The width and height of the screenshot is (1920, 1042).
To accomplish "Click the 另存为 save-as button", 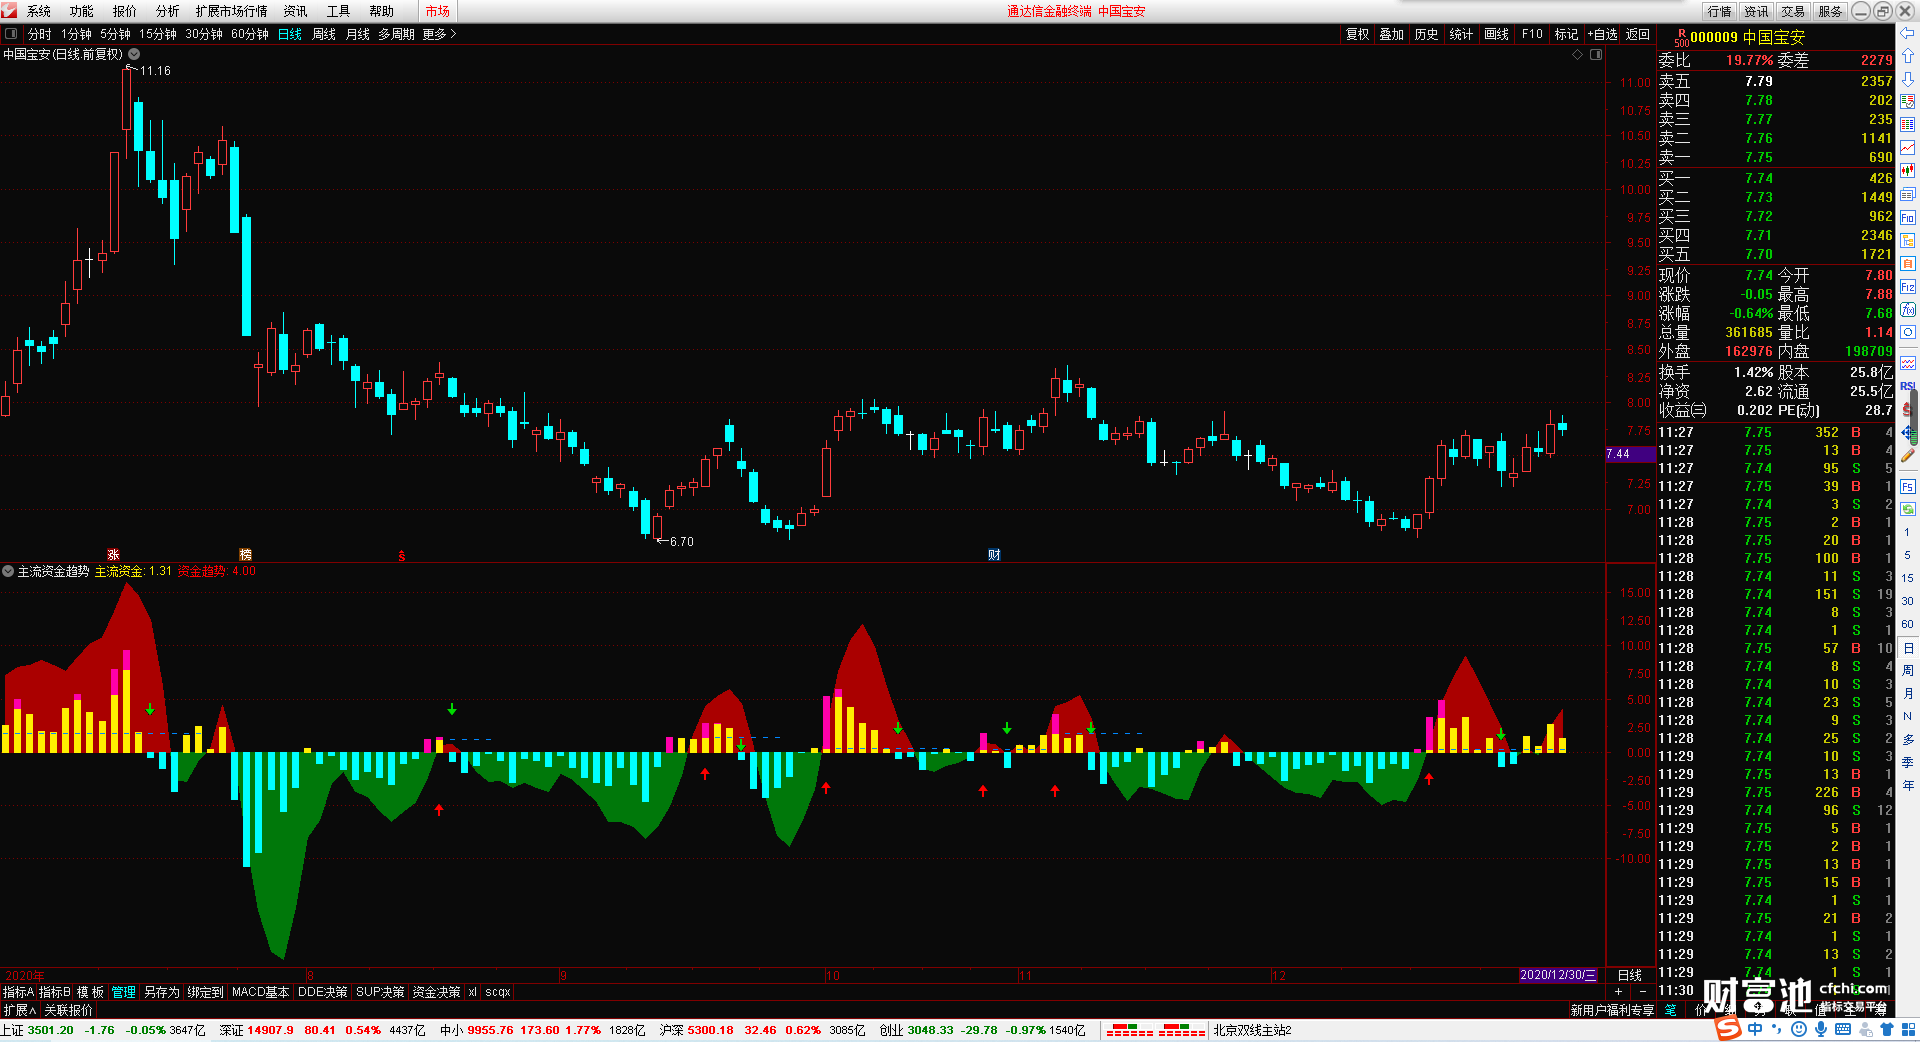I will pos(161,992).
